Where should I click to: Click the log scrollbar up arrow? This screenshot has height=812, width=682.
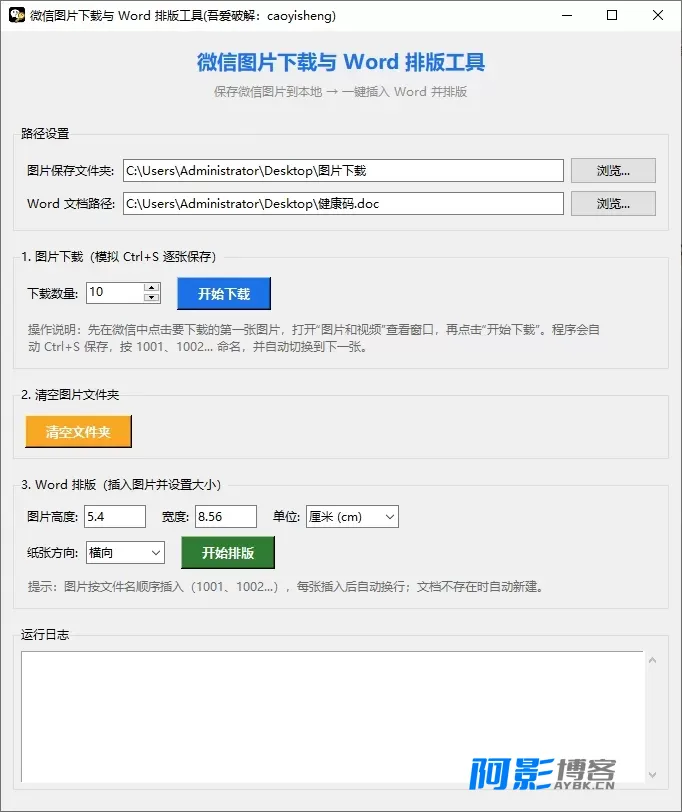point(652,660)
